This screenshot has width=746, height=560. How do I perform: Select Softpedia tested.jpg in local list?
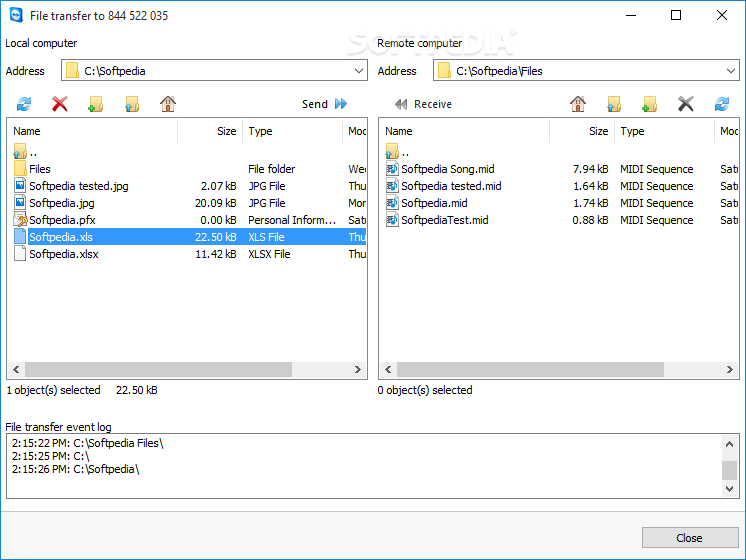point(186,186)
